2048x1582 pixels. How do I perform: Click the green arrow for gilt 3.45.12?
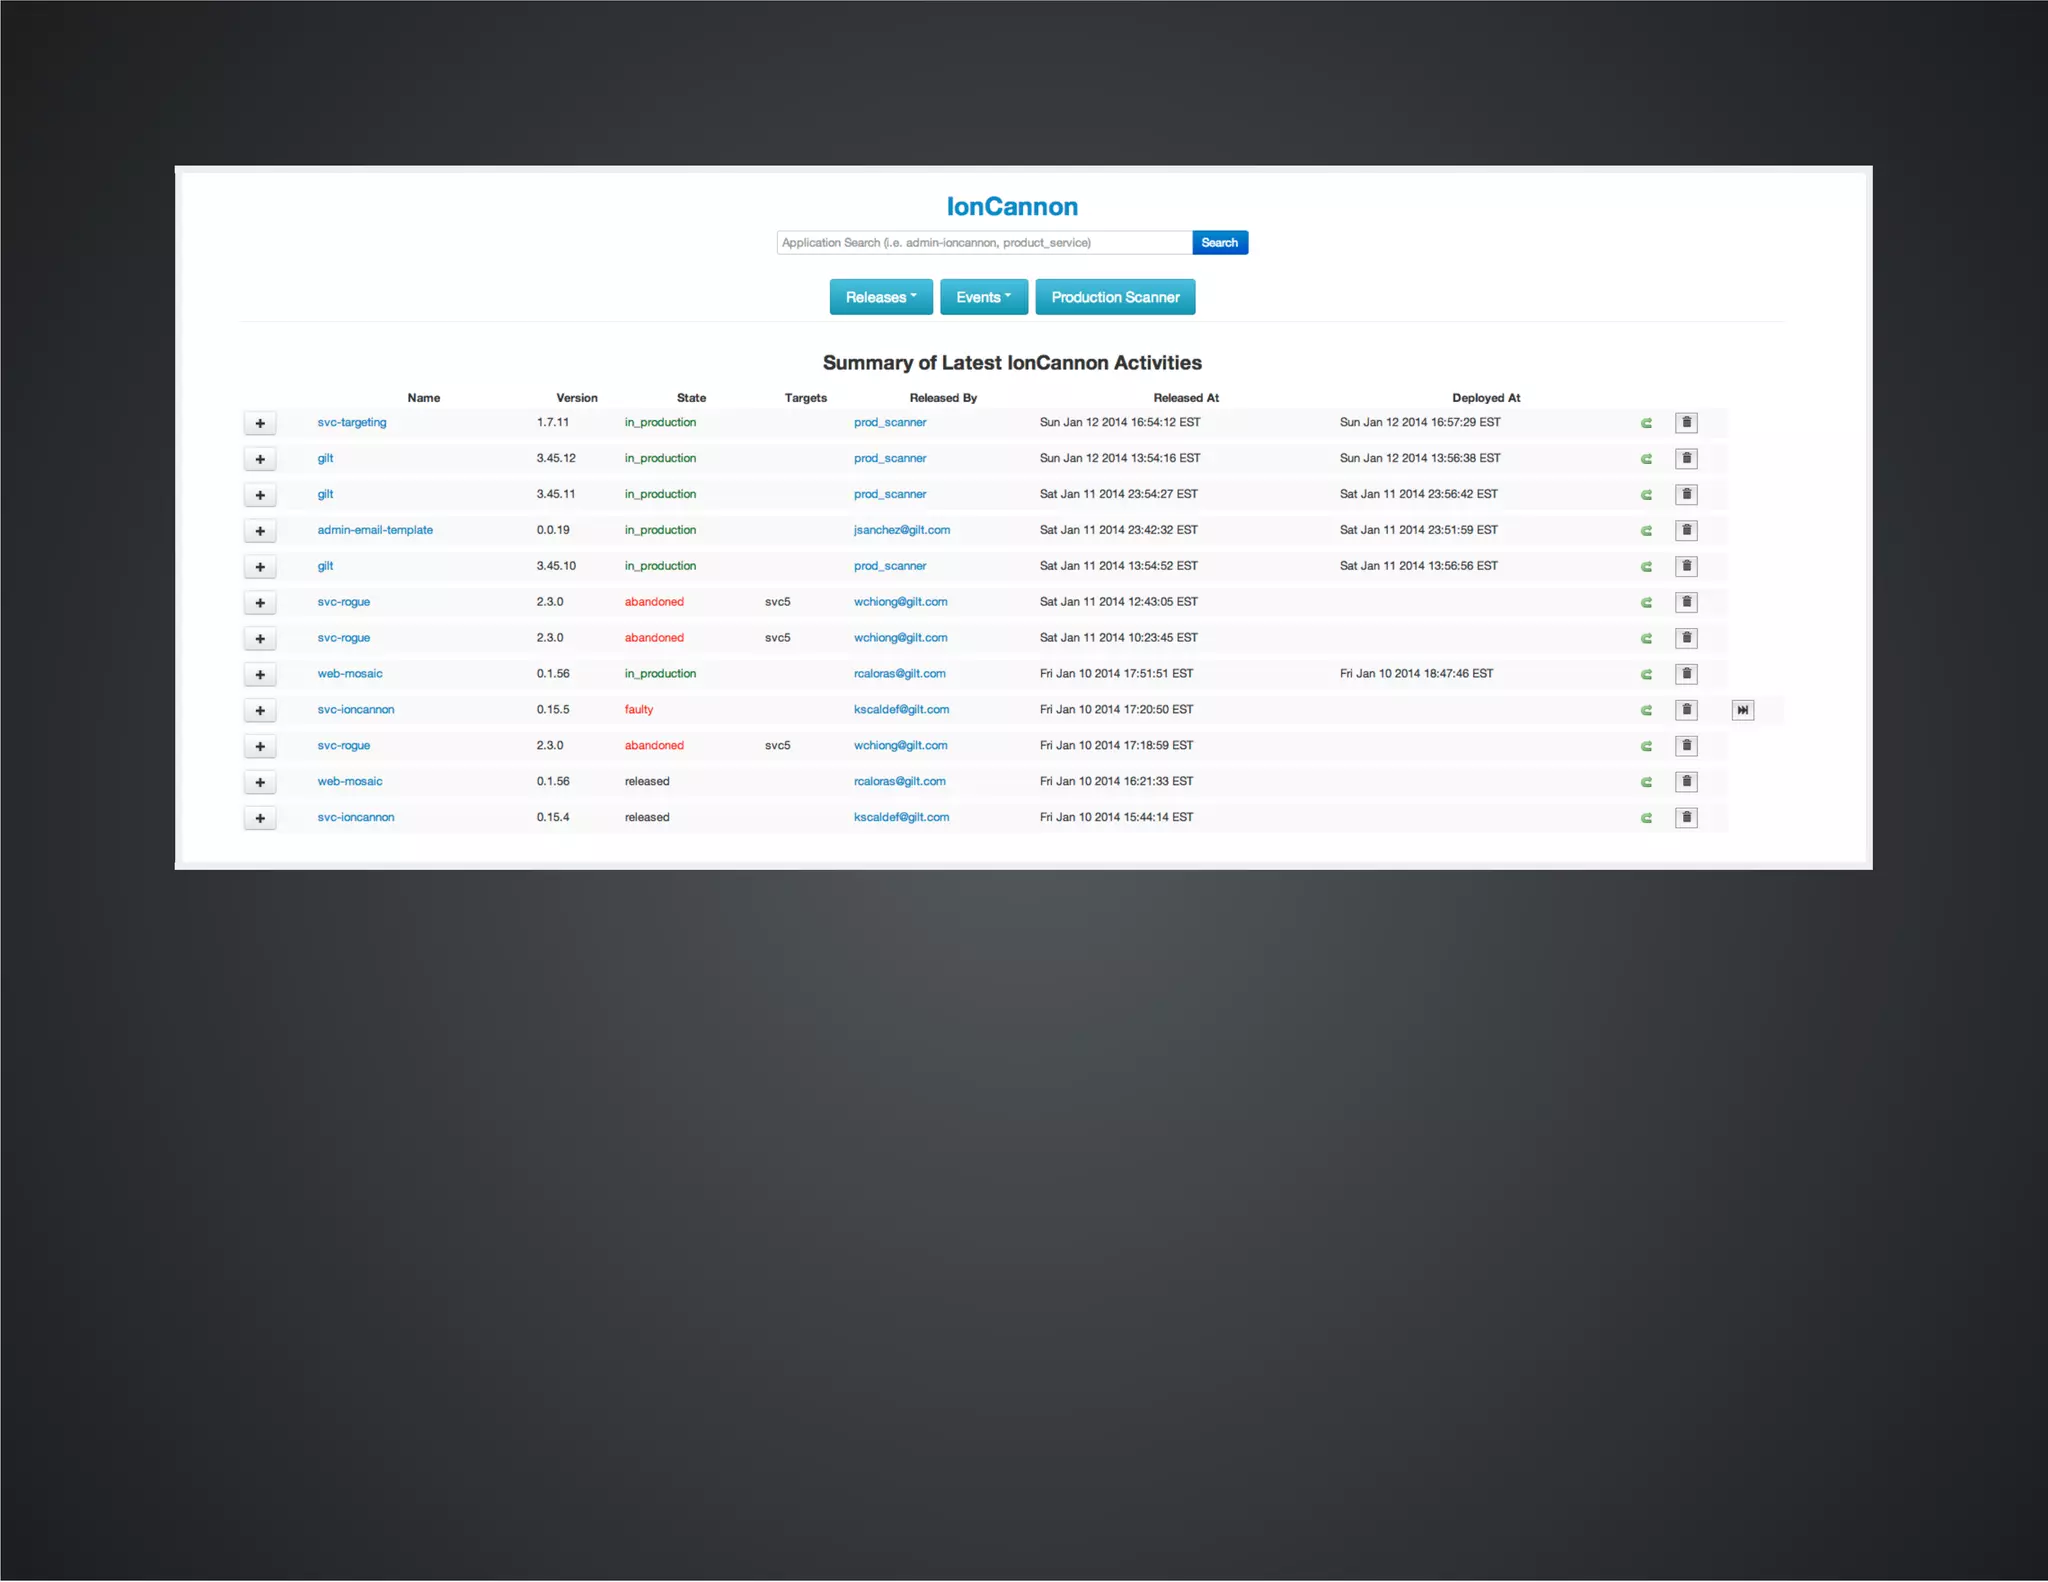(x=1646, y=459)
